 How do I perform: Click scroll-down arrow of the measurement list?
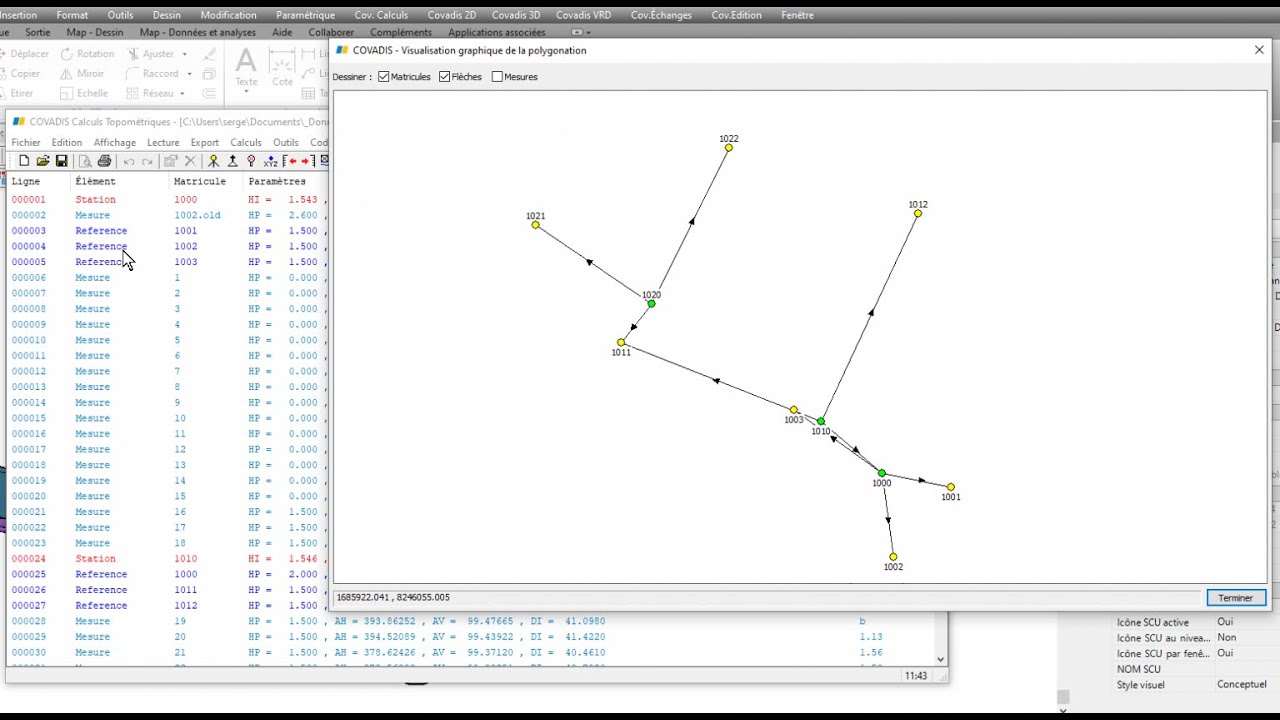(x=940, y=659)
